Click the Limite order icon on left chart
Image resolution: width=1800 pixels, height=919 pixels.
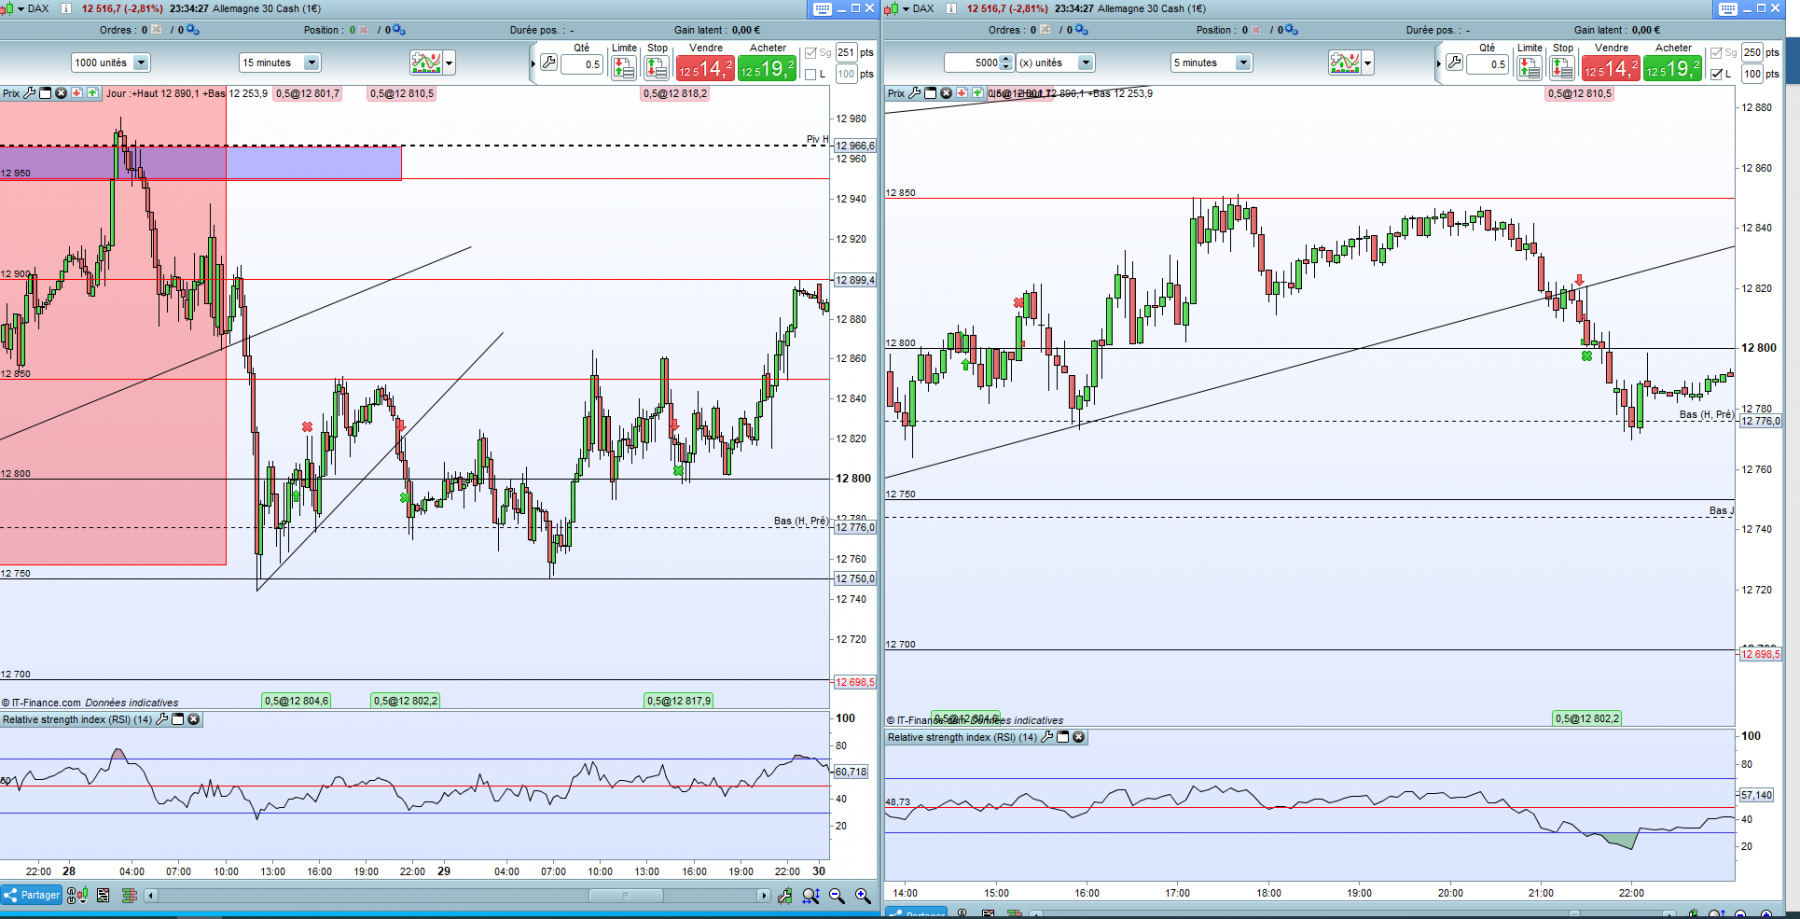[x=623, y=68]
